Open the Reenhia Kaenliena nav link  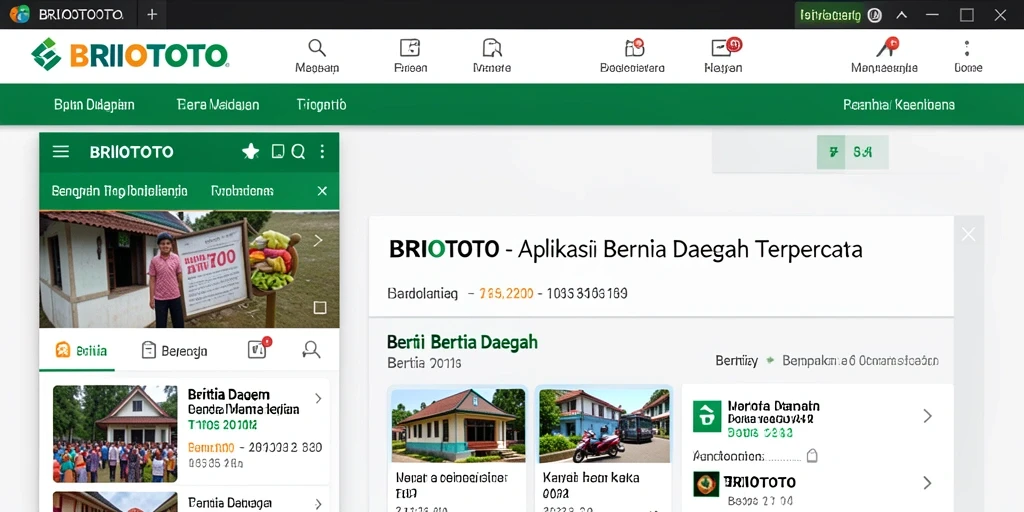pos(899,104)
